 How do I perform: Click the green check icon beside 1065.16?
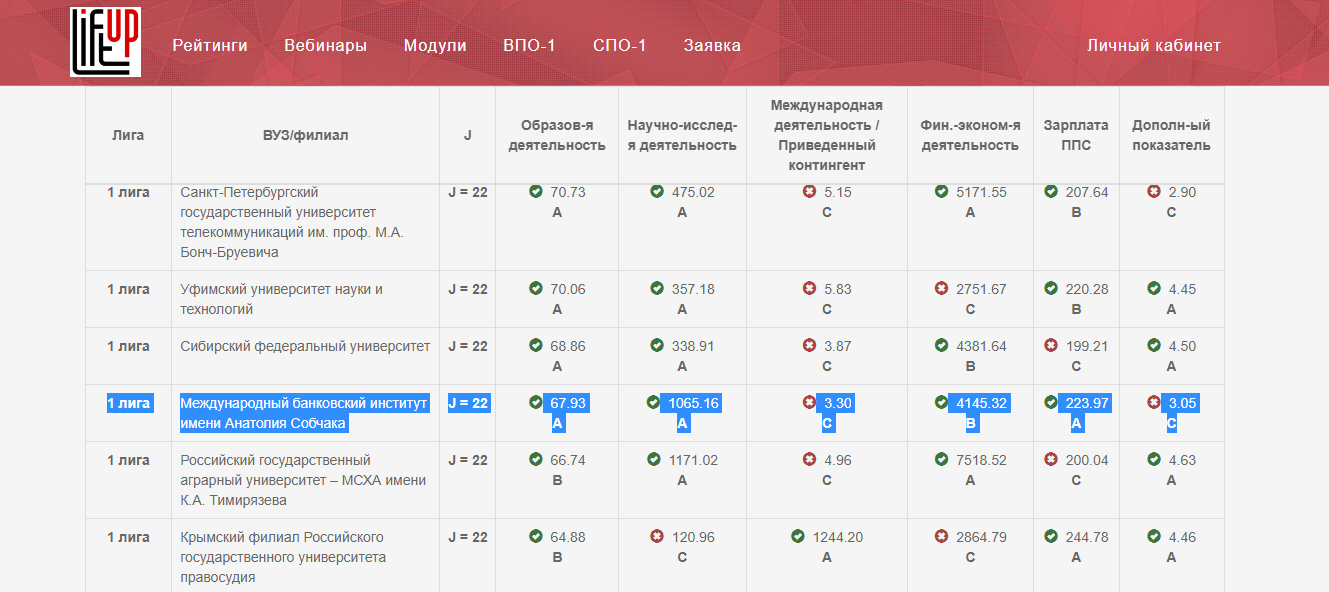pyautogui.click(x=653, y=403)
